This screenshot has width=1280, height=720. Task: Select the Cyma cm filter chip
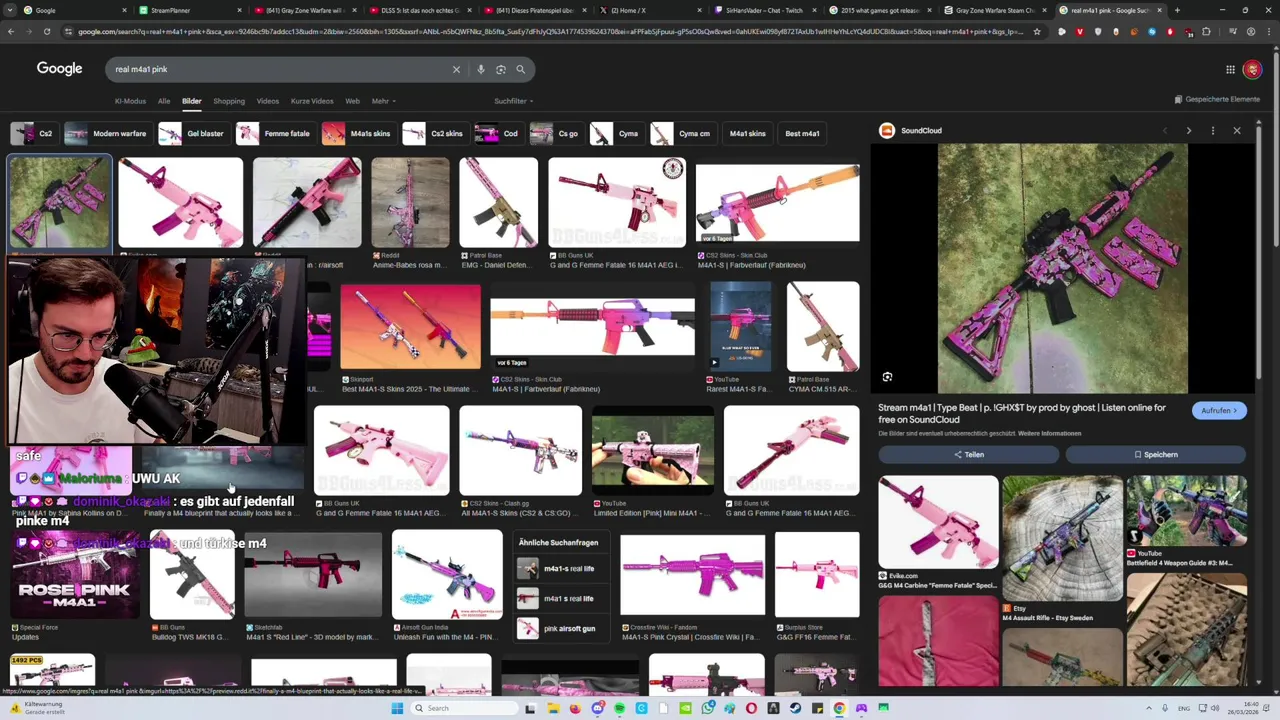[x=682, y=133]
